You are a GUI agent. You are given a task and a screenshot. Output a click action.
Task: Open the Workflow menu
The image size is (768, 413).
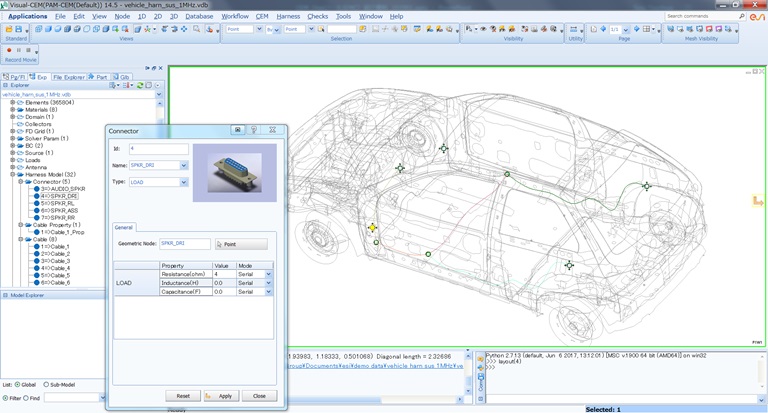[x=235, y=16]
